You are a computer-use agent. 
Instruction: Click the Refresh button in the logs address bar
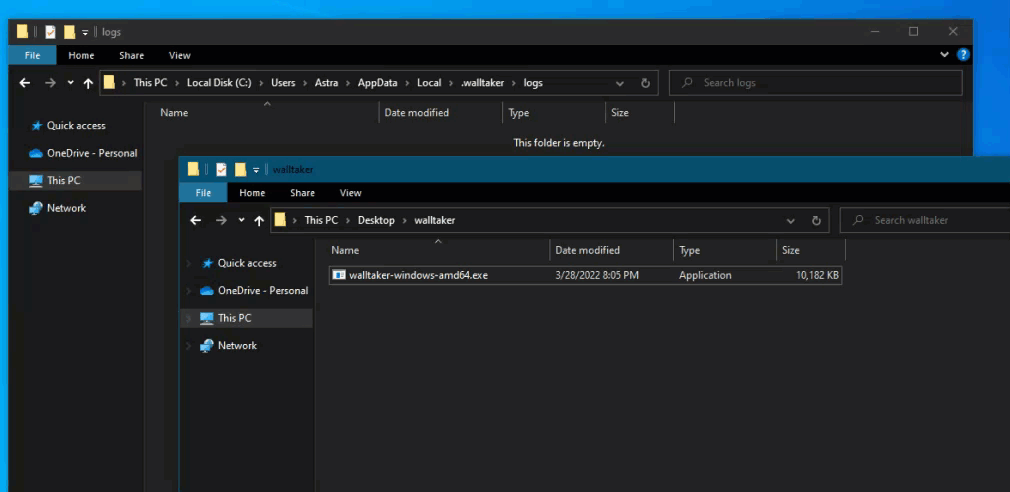645,83
